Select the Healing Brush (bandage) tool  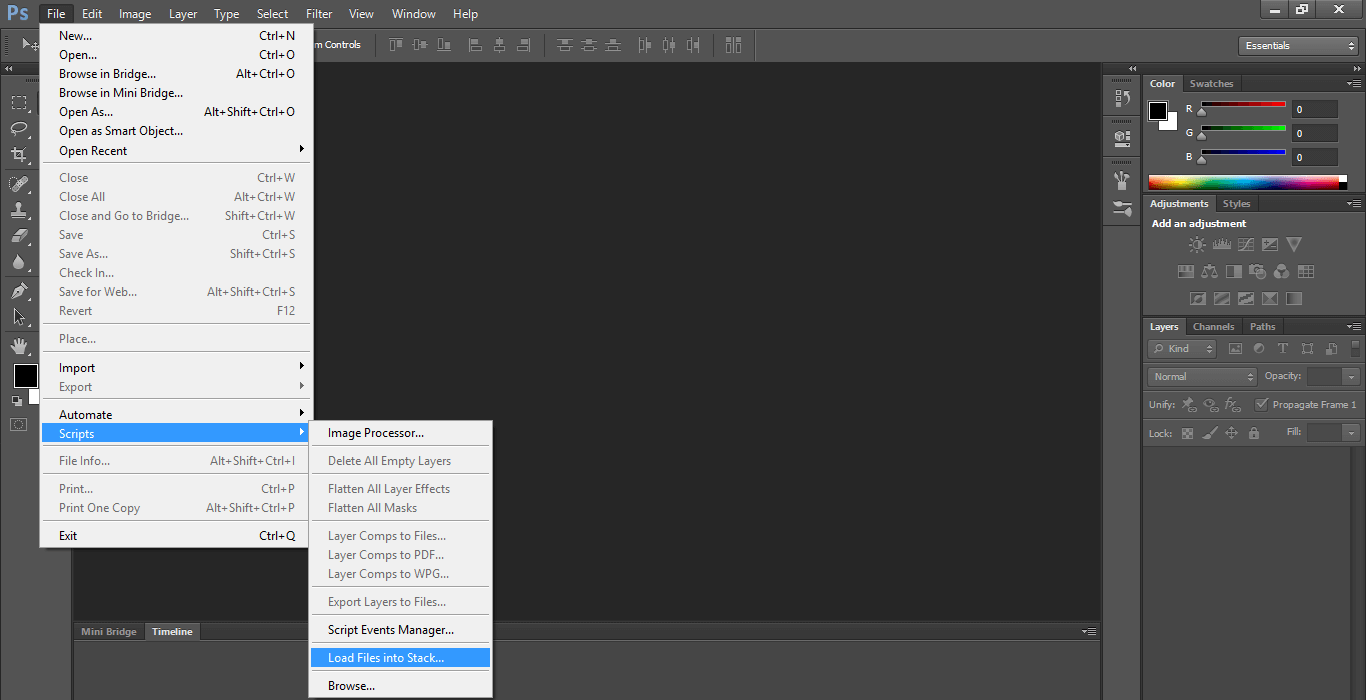(19, 184)
